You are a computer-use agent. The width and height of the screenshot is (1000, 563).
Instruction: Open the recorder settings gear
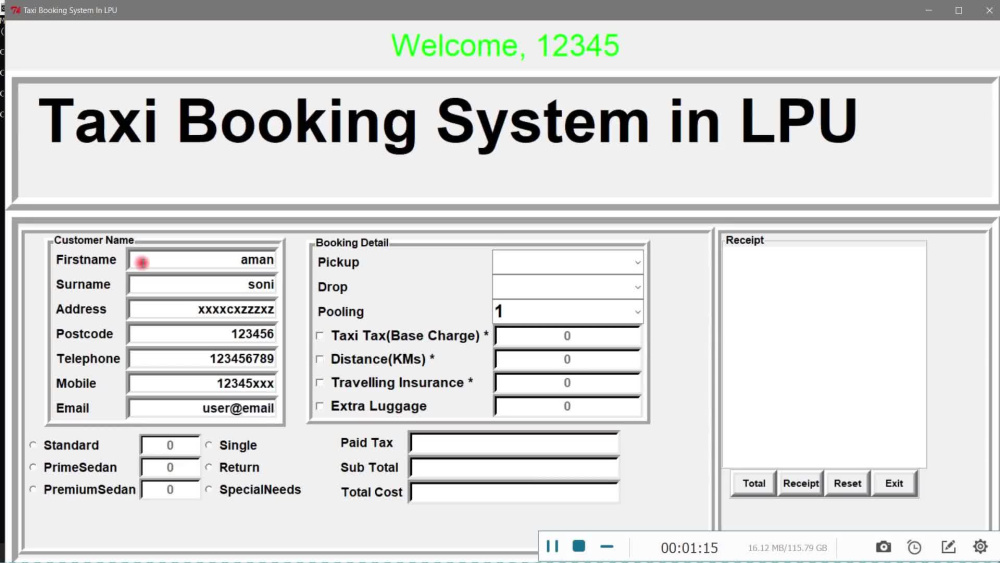tap(980, 546)
